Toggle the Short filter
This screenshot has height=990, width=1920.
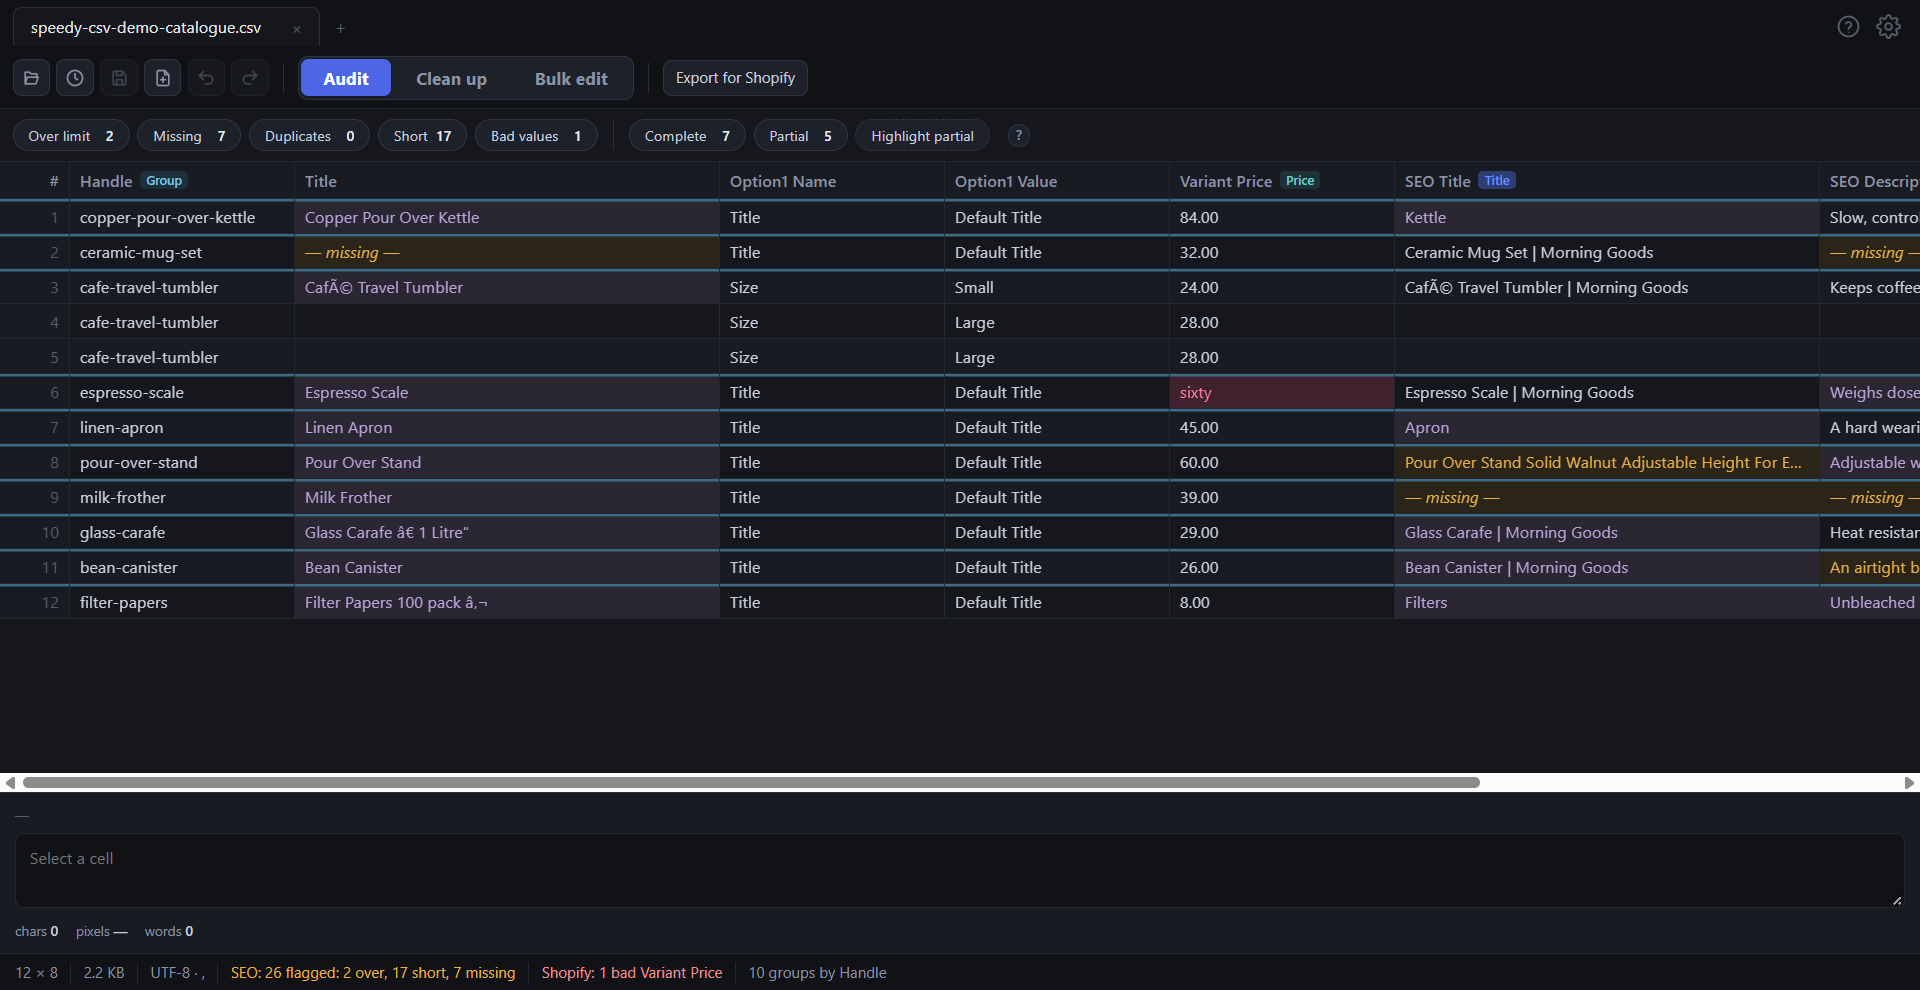422,136
